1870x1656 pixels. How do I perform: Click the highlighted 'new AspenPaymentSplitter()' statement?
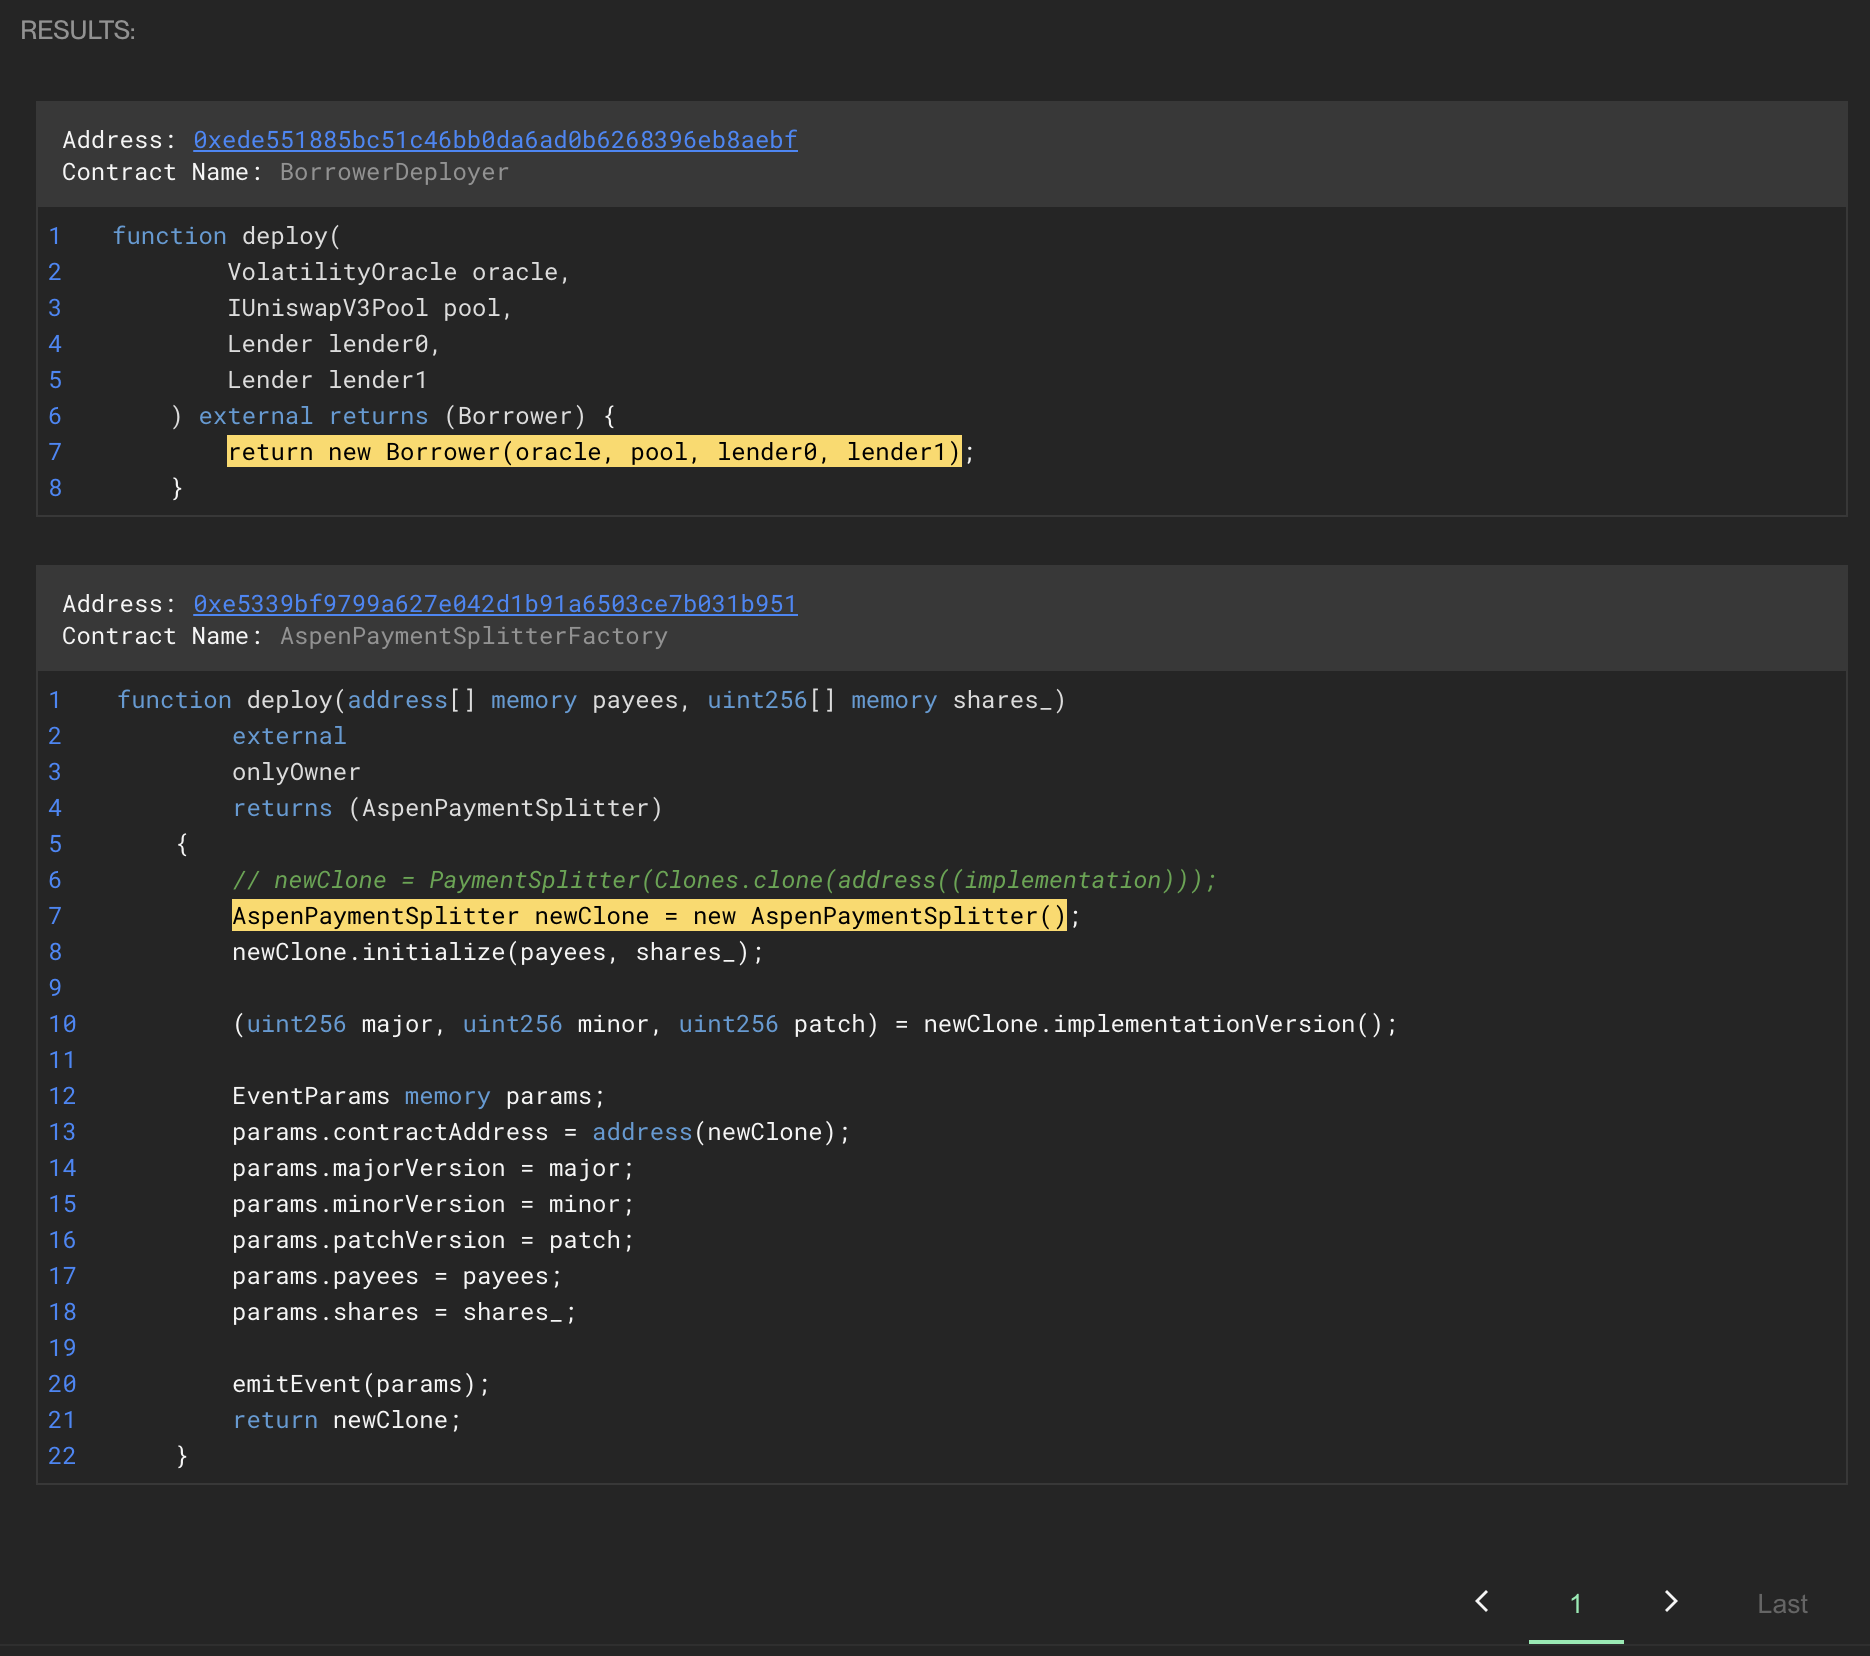point(649,916)
